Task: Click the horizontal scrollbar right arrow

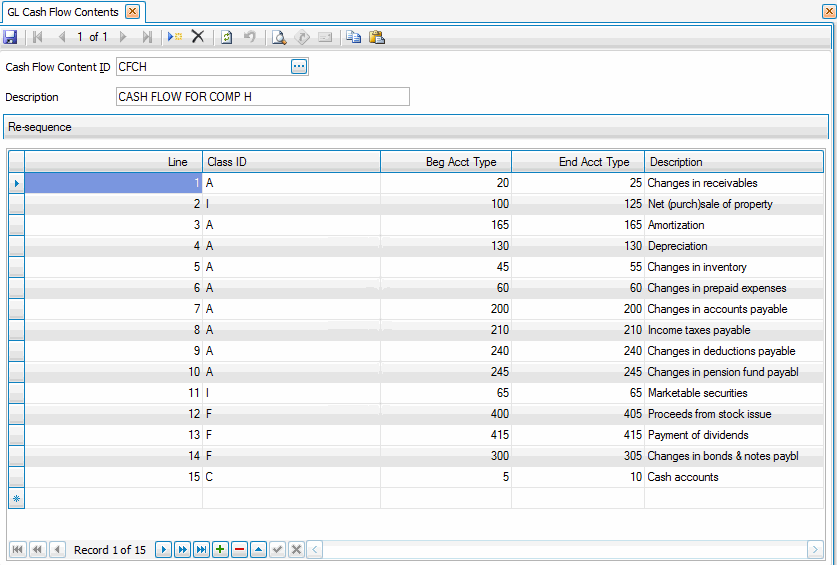Action: [815, 550]
